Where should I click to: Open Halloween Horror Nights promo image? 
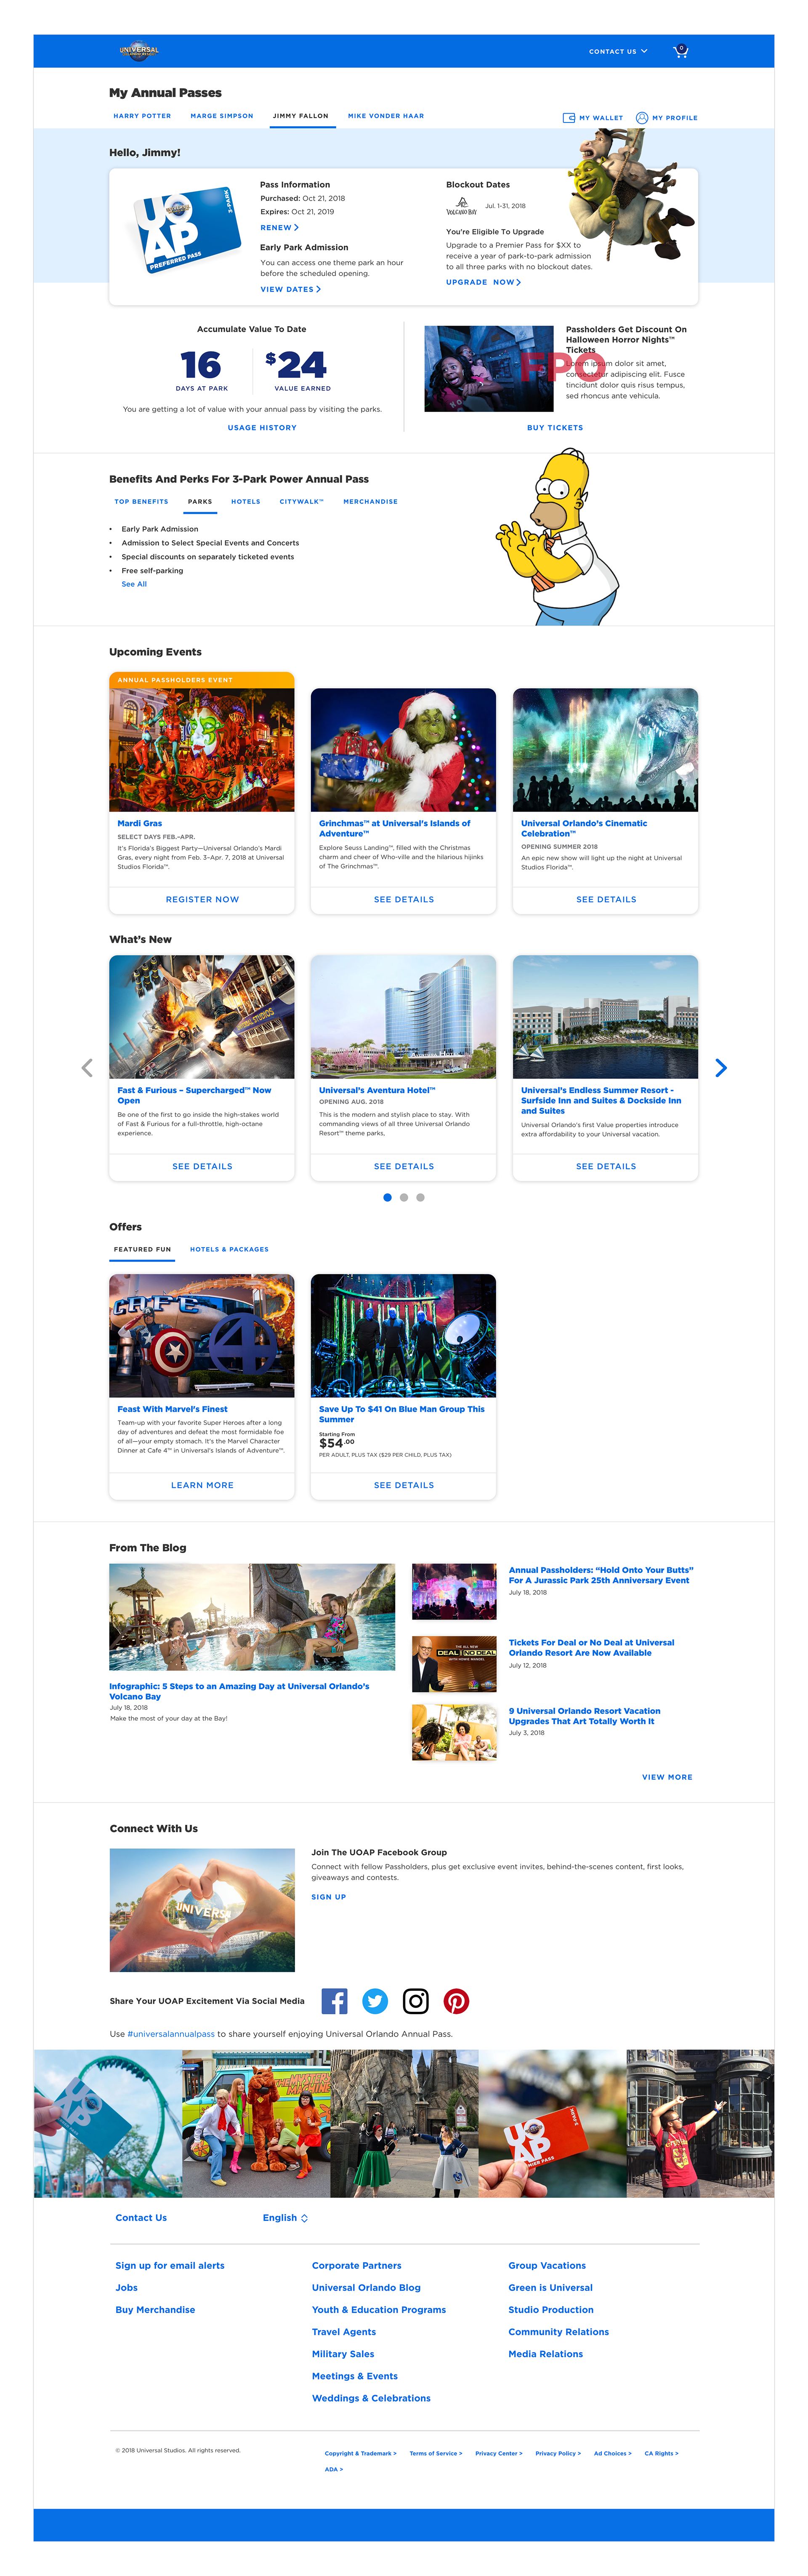pos(489,368)
